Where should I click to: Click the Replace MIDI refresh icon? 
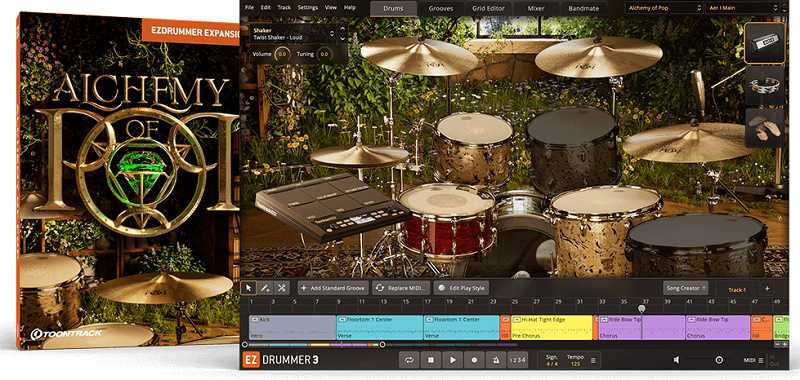pos(380,288)
